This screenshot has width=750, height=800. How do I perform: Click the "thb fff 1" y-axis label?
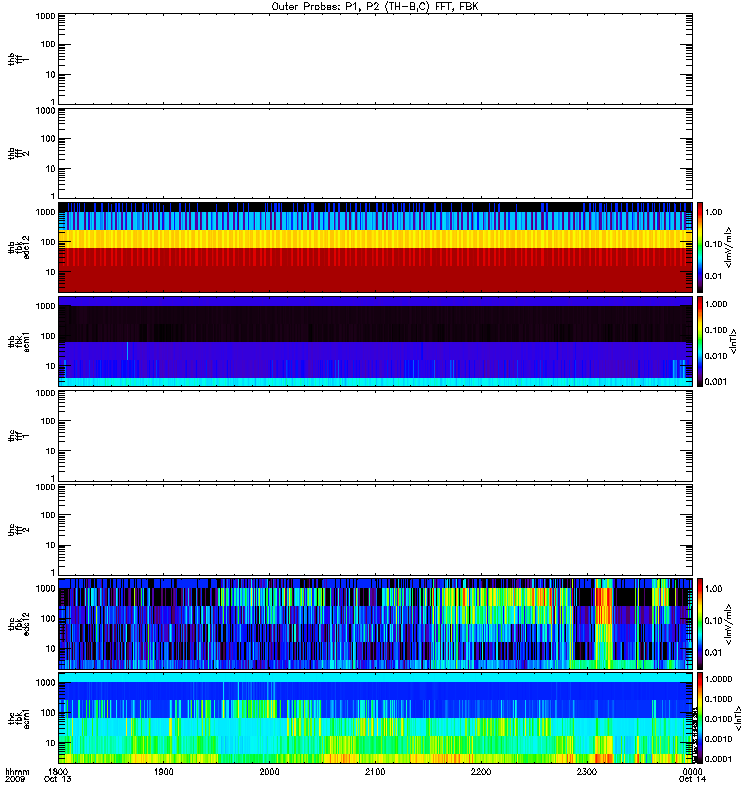click(18, 59)
